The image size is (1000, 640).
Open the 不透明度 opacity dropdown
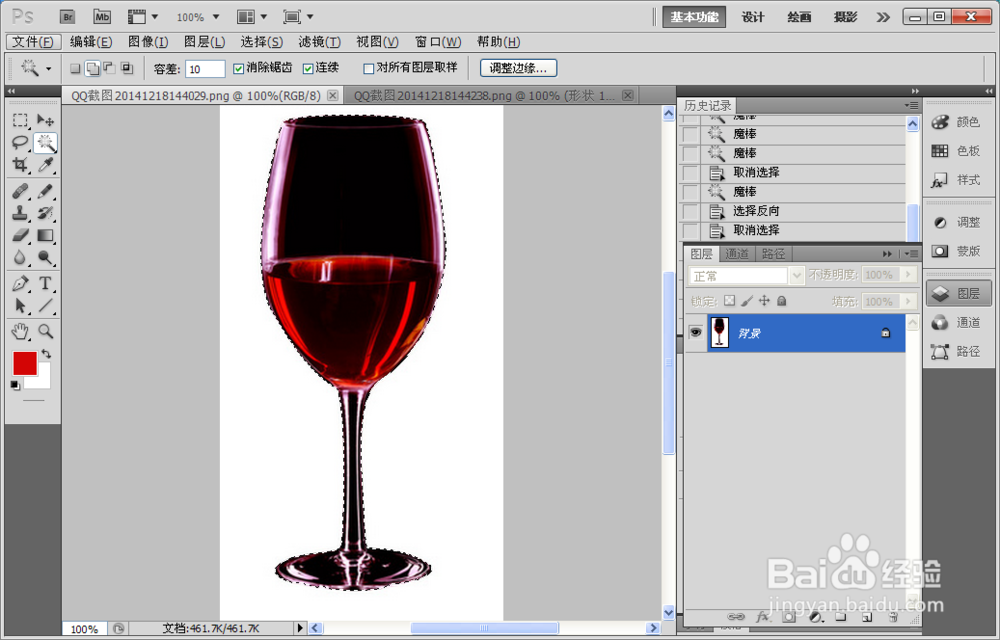[907, 274]
